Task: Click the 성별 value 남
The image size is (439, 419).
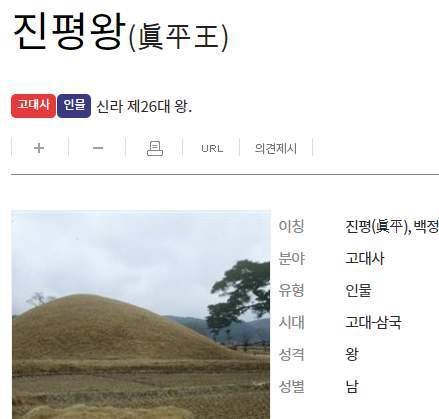Action: click(352, 386)
